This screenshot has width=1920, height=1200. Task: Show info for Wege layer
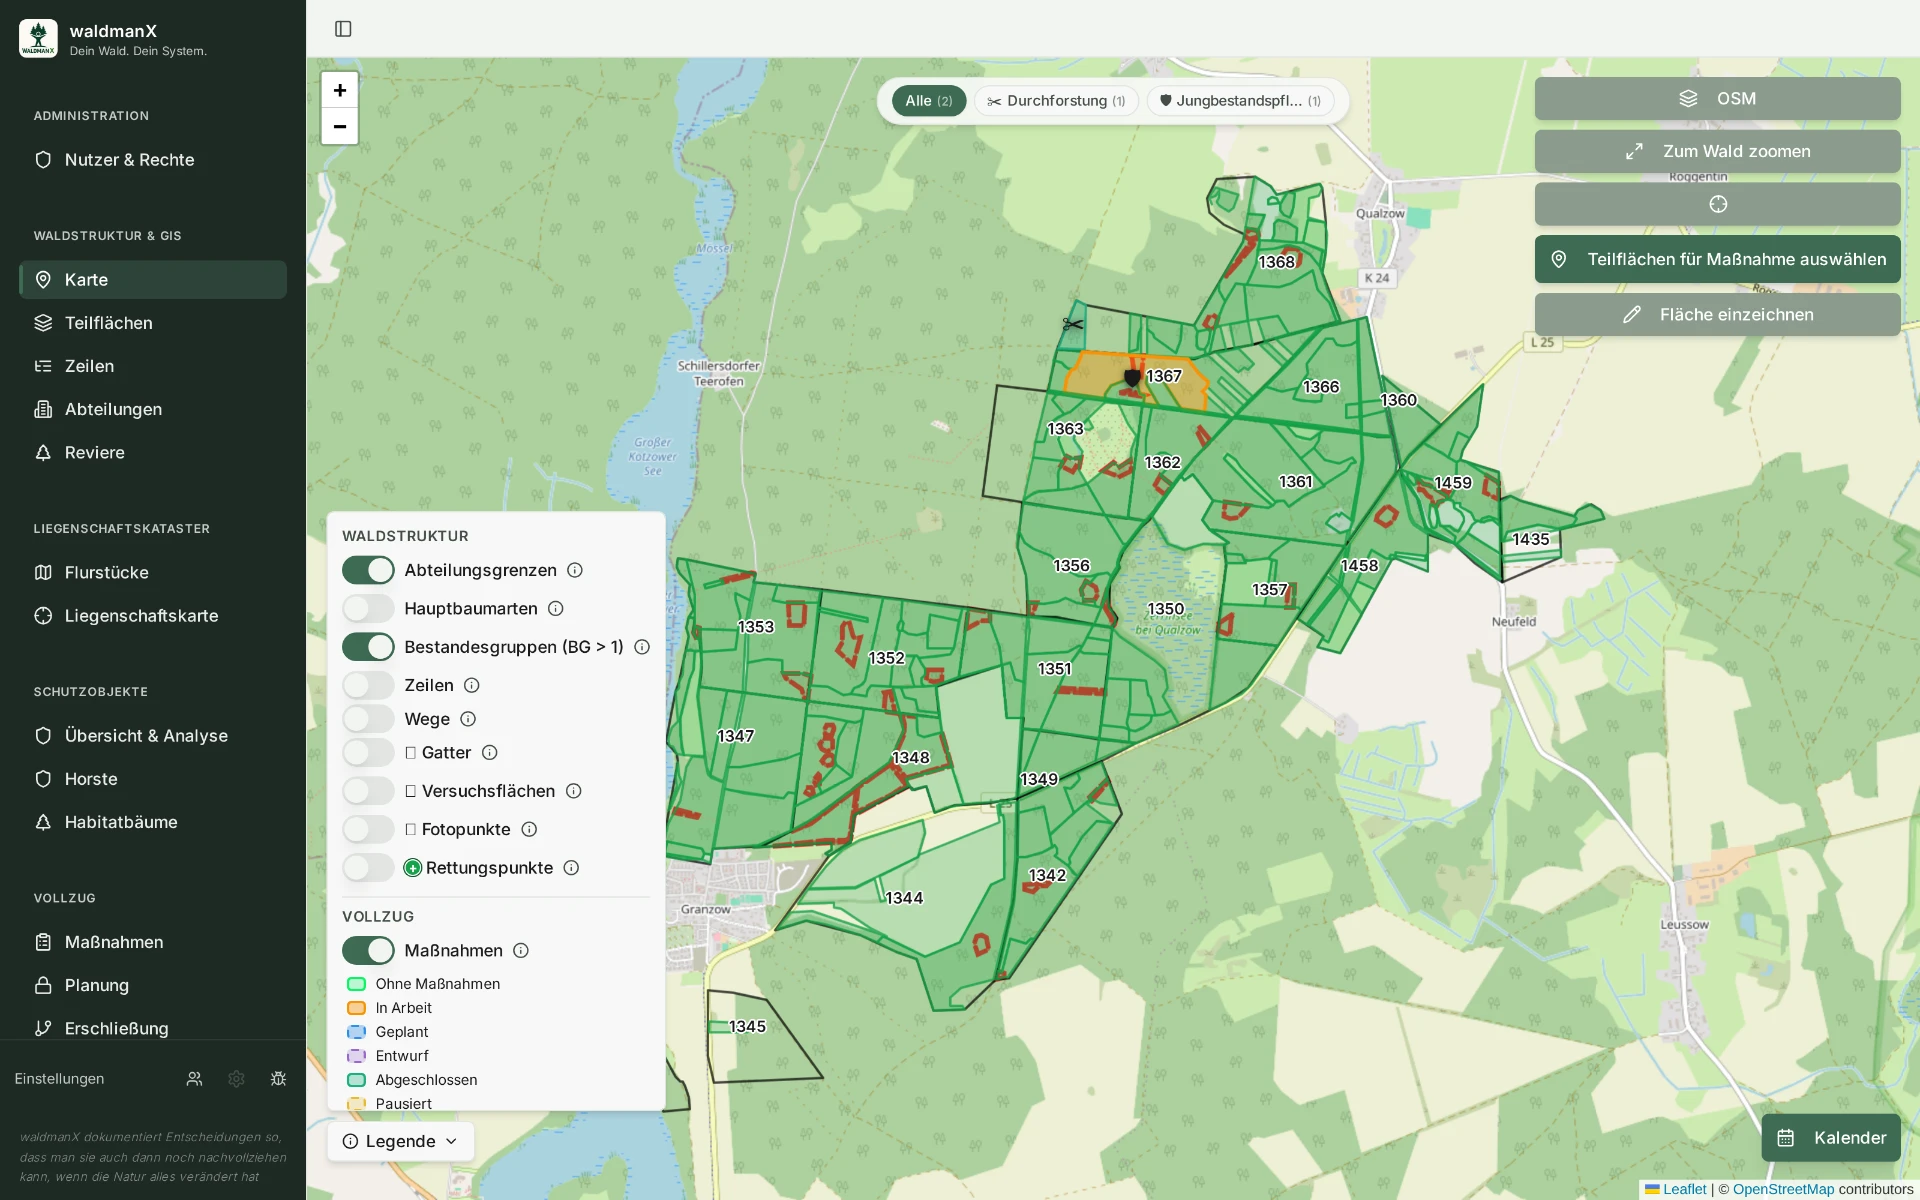(468, 719)
